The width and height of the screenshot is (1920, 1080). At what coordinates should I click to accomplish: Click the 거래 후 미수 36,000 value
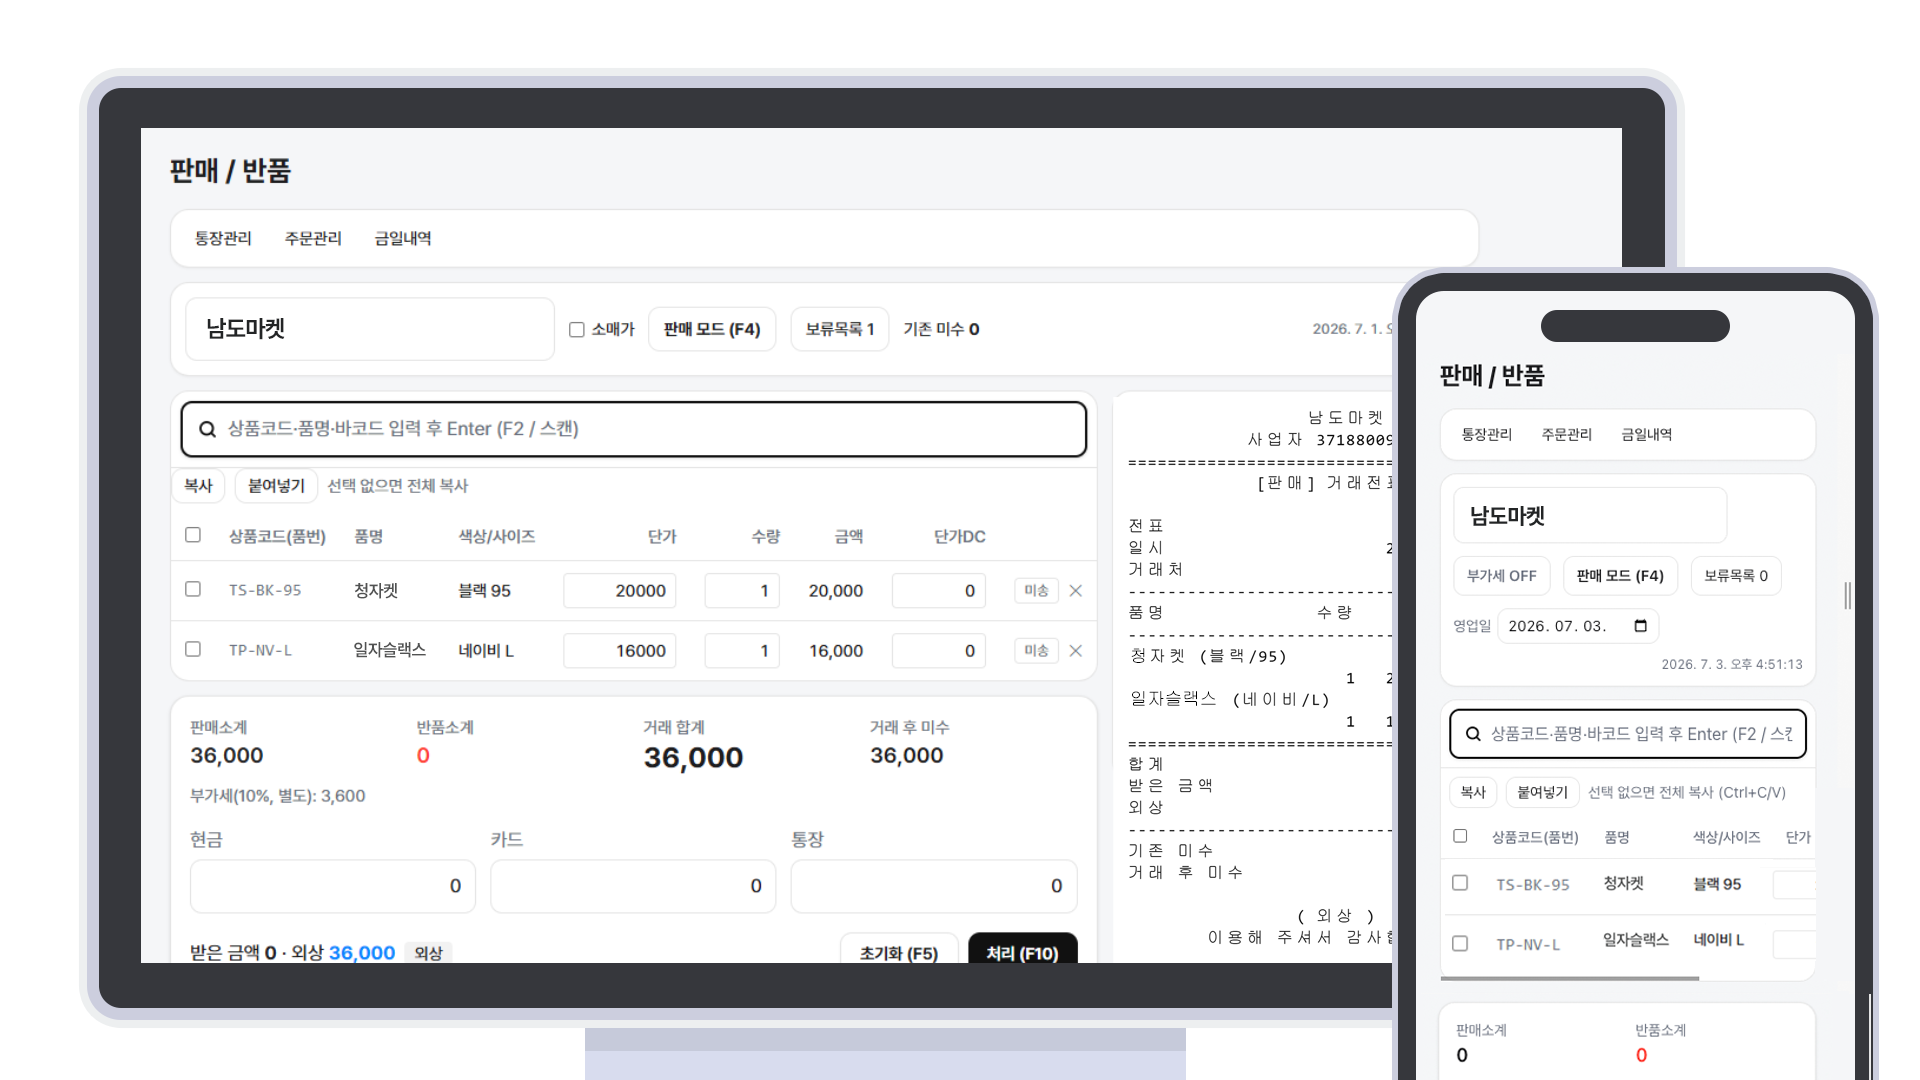(x=906, y=756)
